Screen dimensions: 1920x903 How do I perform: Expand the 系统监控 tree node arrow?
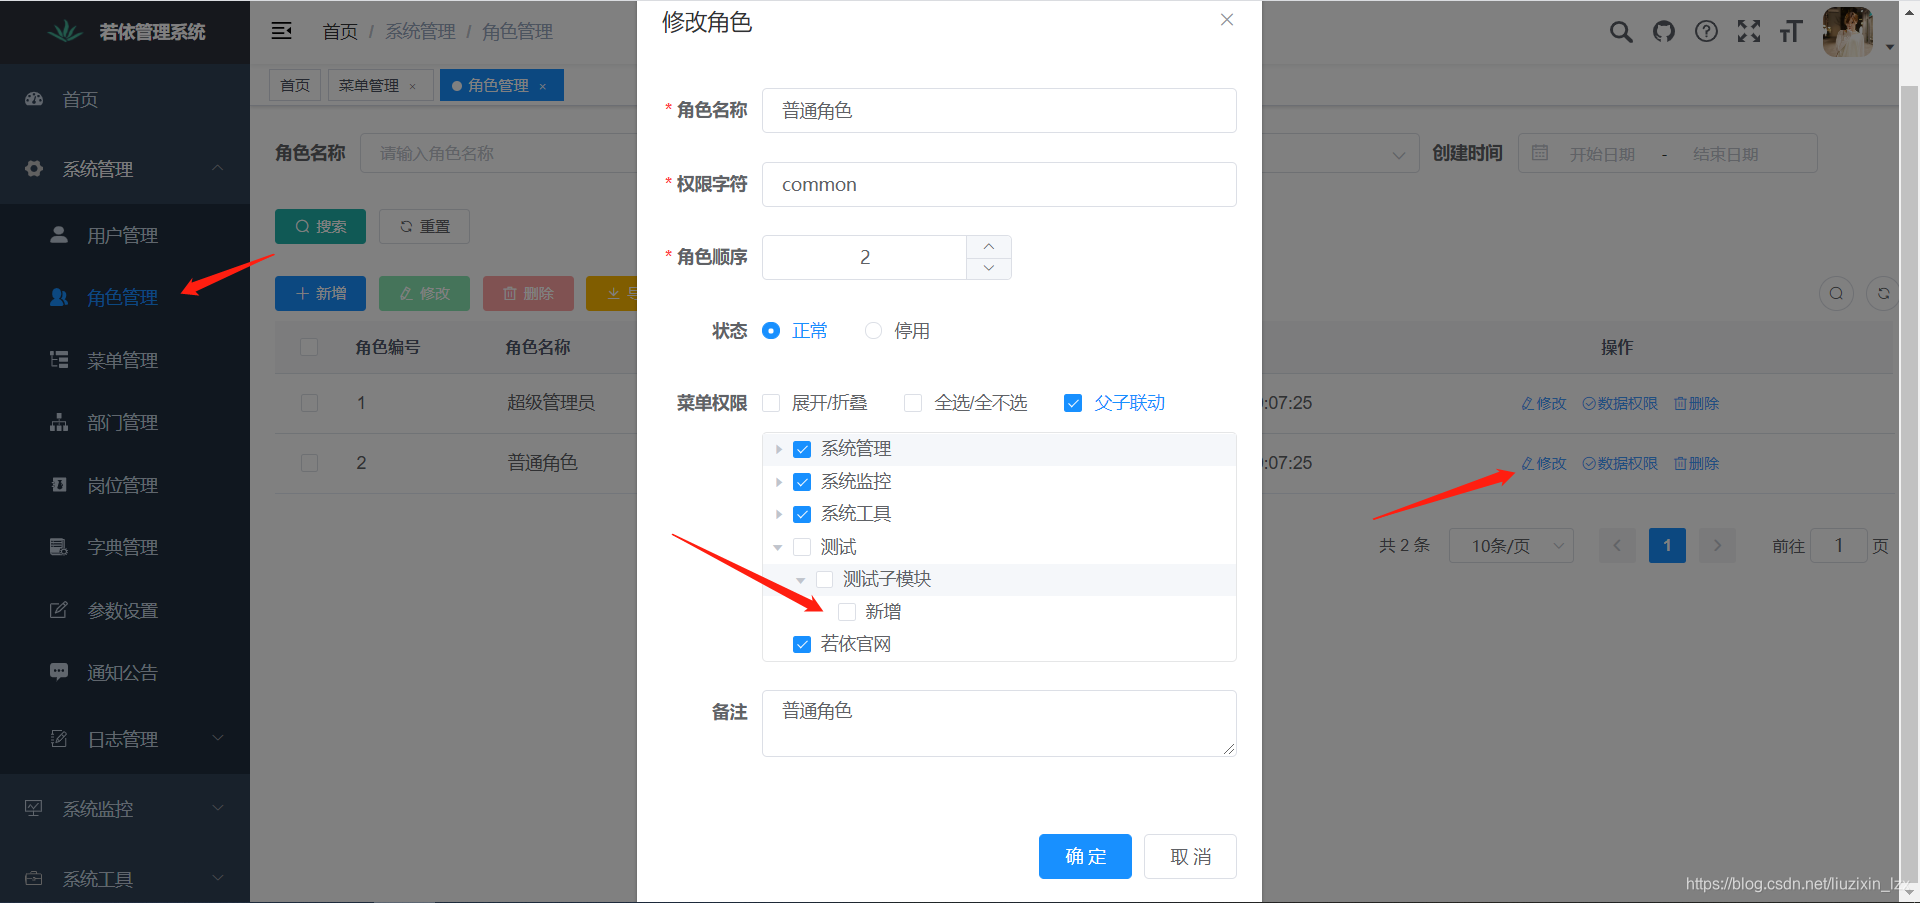[779, 482]
